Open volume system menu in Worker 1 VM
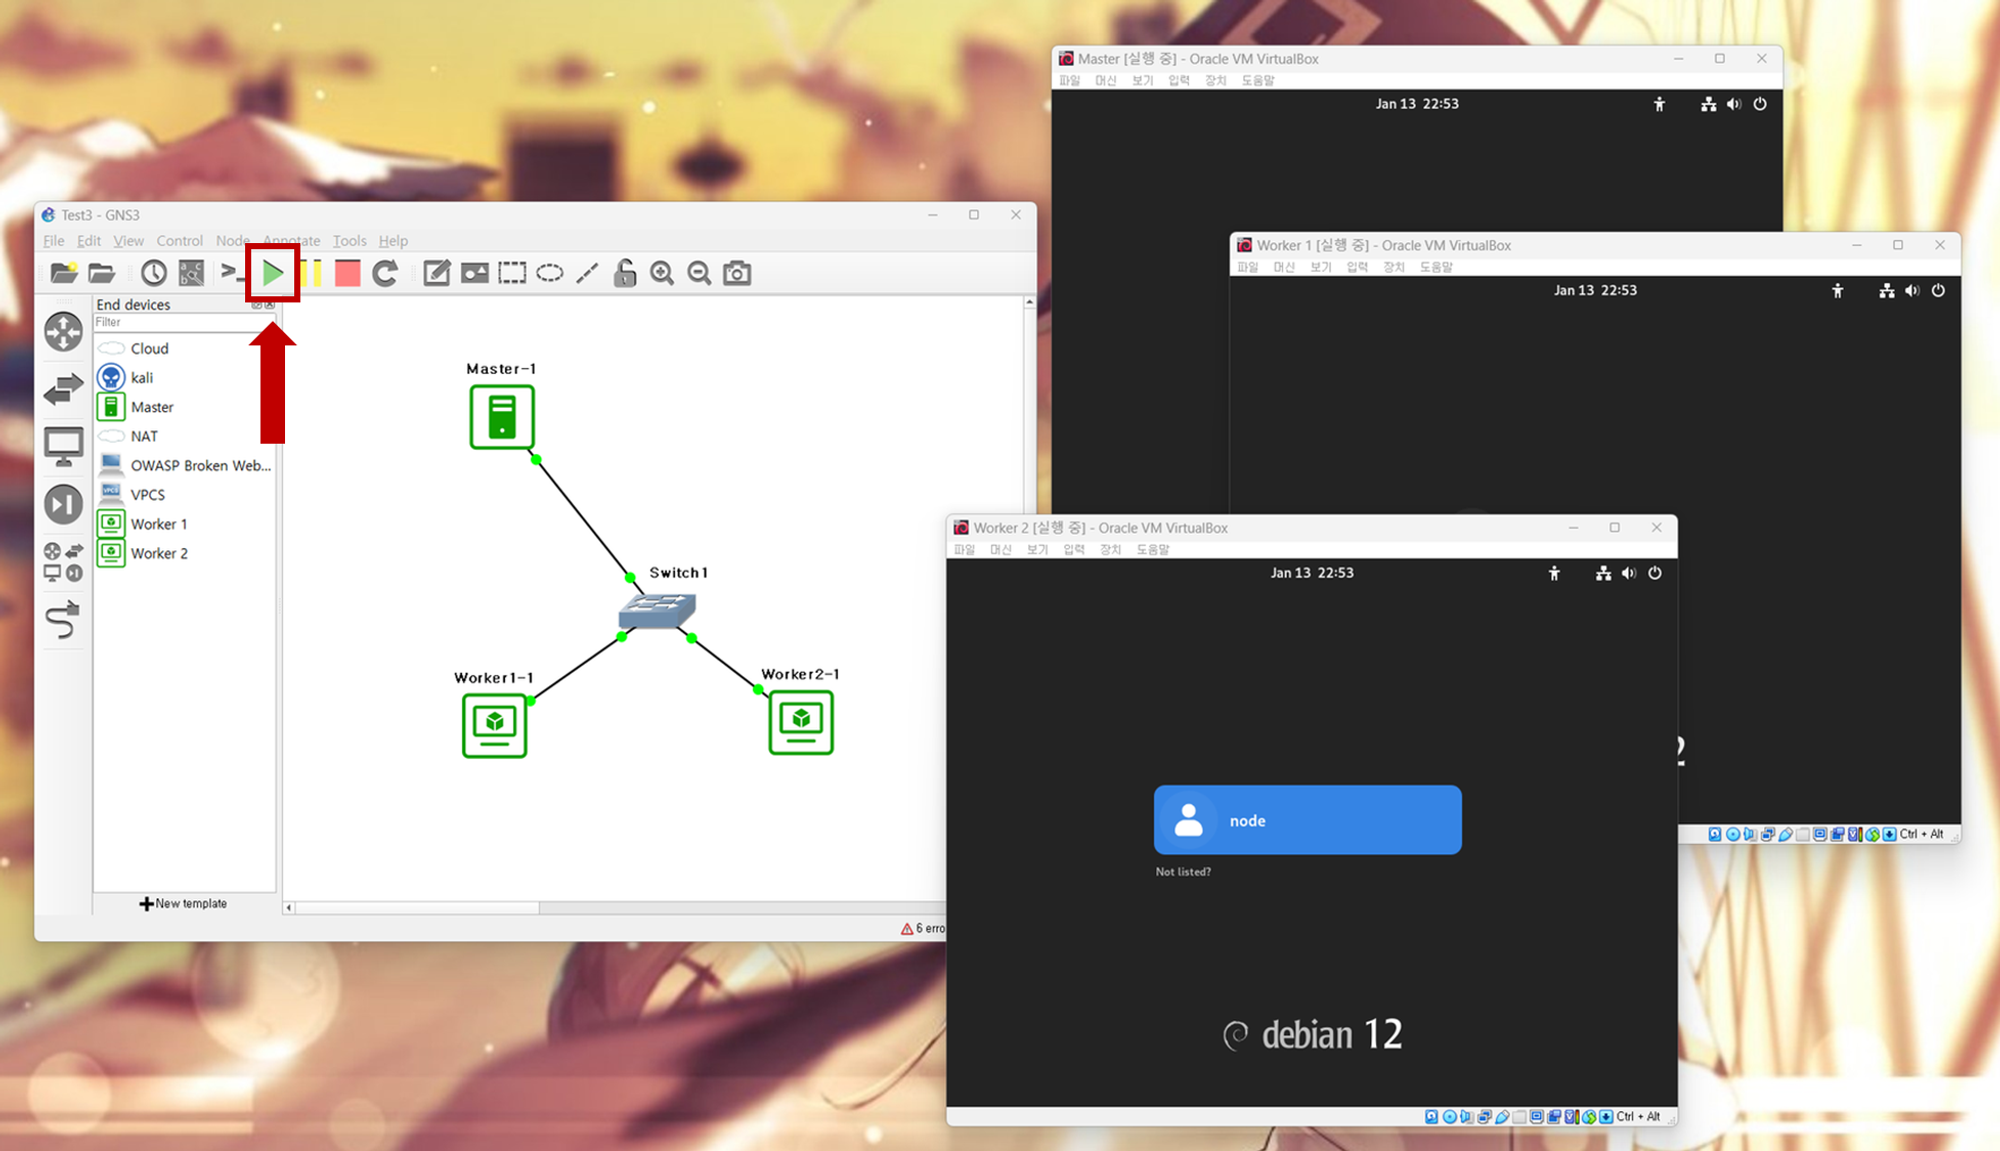 [x=1912, y=291]
